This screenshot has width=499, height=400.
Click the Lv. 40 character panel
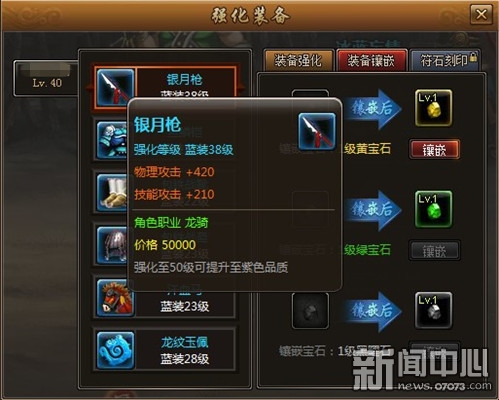46,79
